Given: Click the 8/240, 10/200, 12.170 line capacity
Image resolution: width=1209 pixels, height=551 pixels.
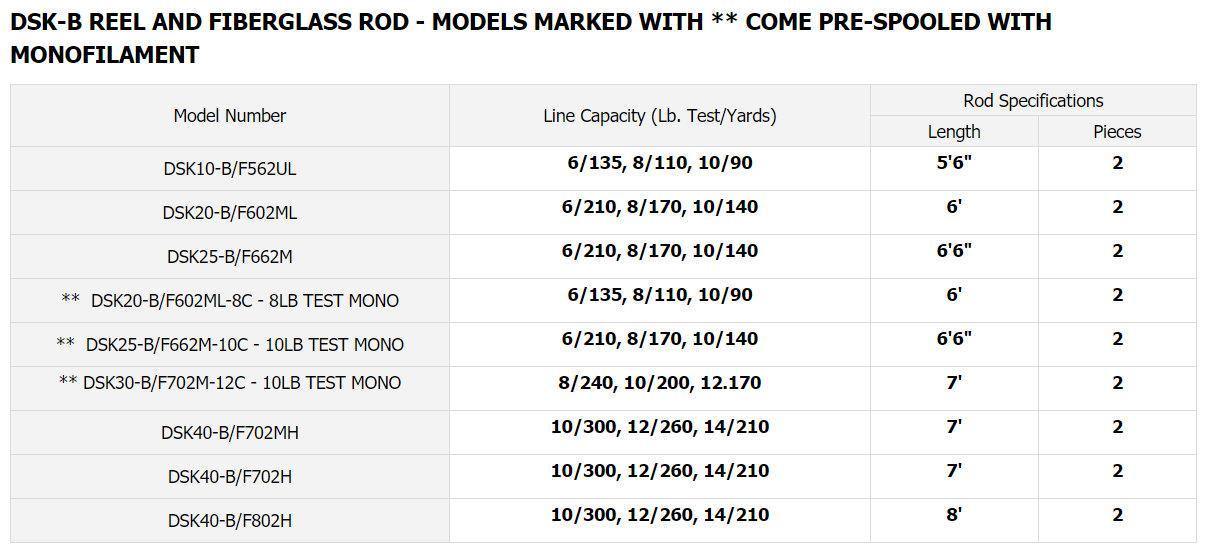Looking at the screenshot, I should pyautogui.click(x=659, y=383).
